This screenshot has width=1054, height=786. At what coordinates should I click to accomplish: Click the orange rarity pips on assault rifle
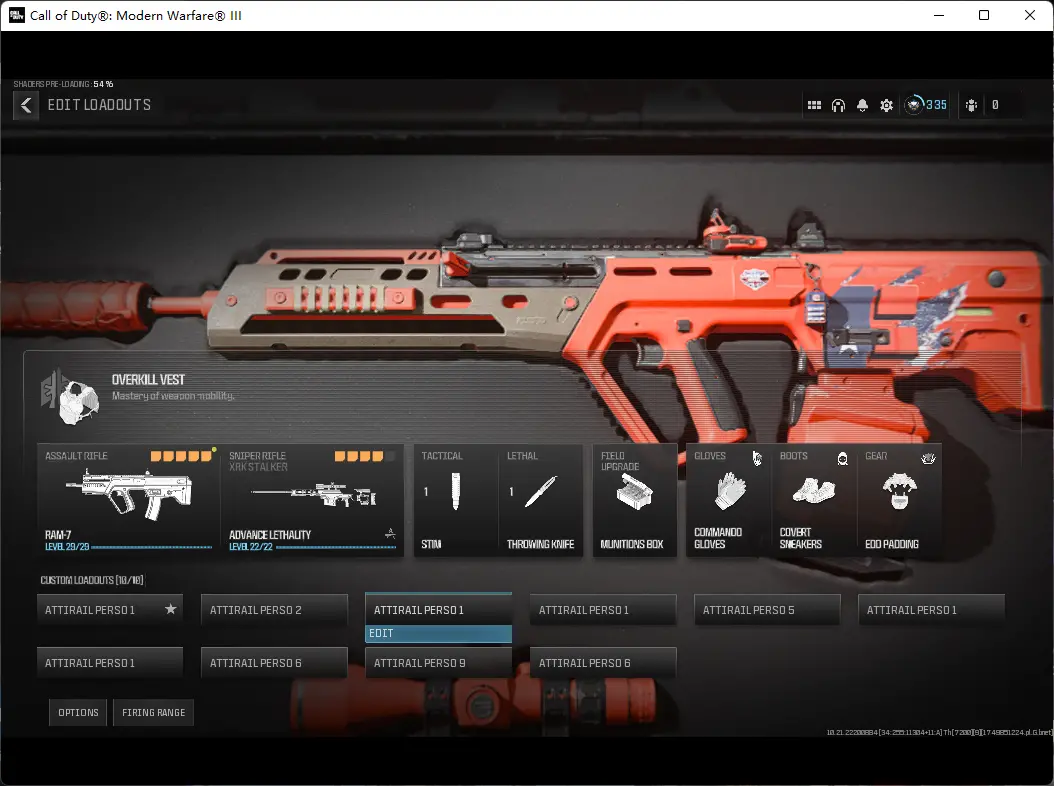(x=181, y=457)
